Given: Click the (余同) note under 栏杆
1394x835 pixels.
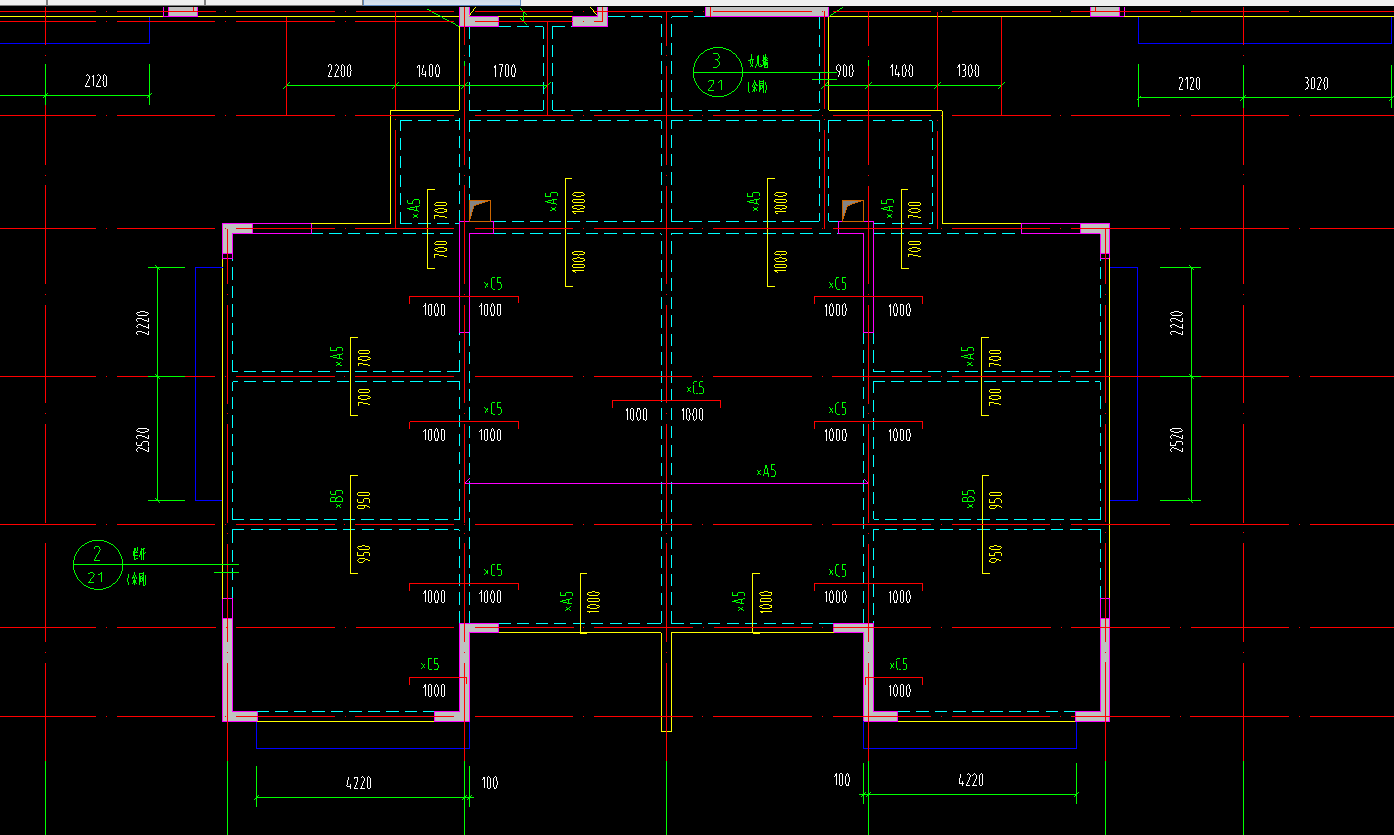Looking at the screenshot, I should 137,580.
